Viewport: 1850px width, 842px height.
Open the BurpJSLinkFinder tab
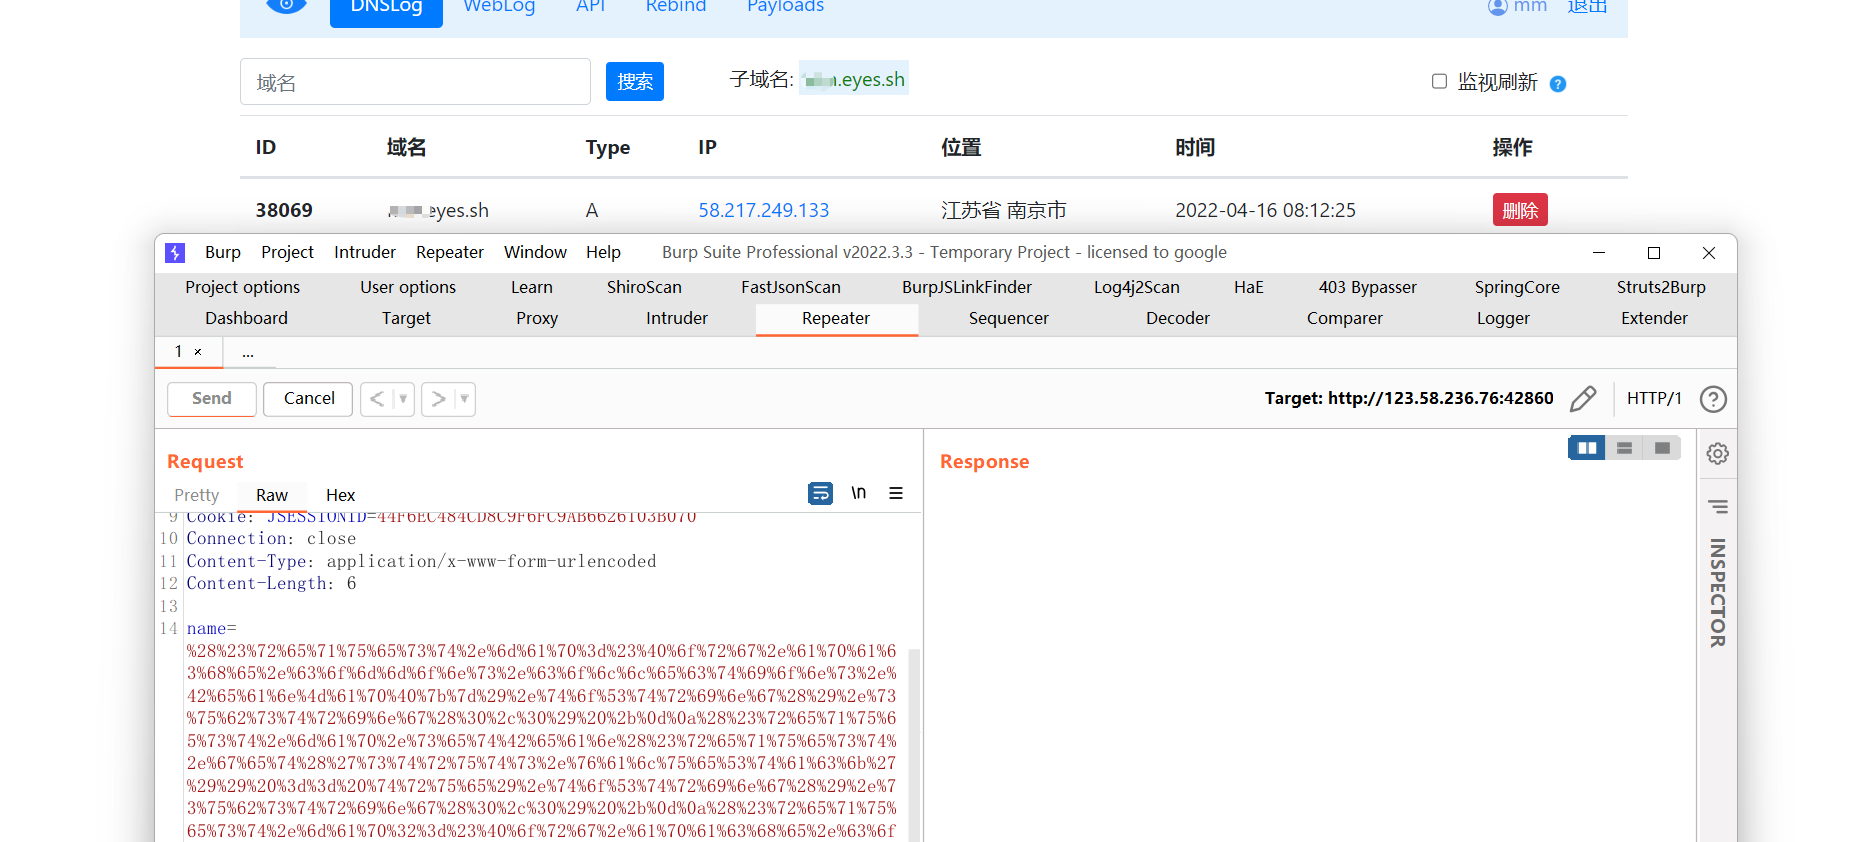(x=967, y=287)
